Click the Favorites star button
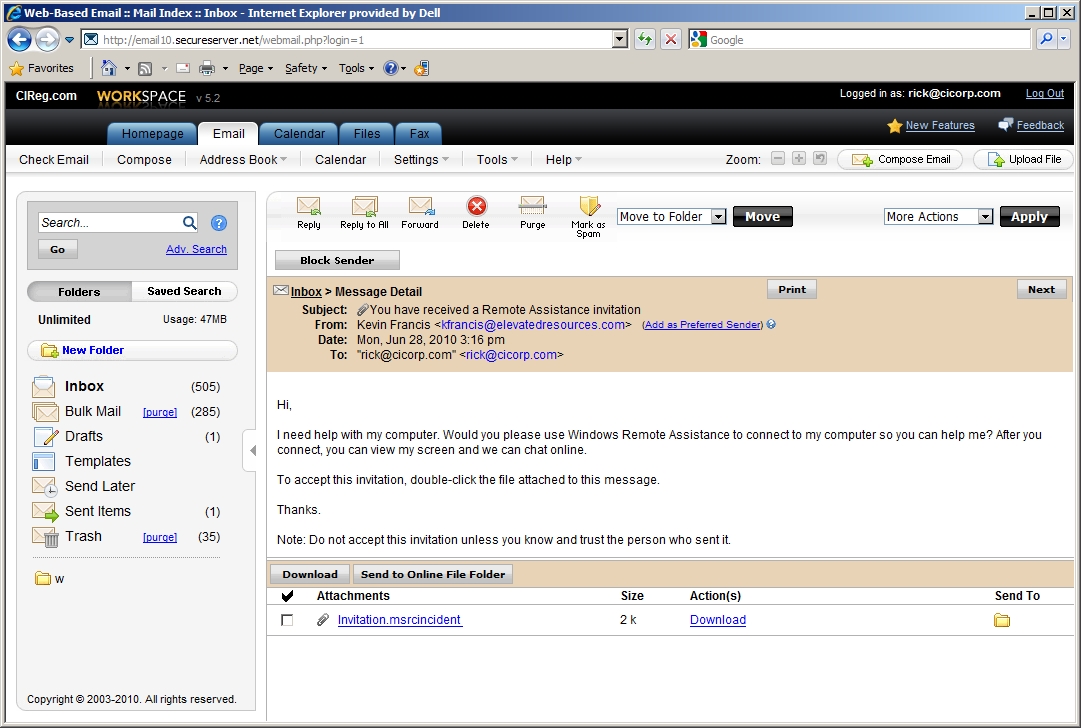The height and width of the screenshot is (728, 1081). [x=42, y=68]
